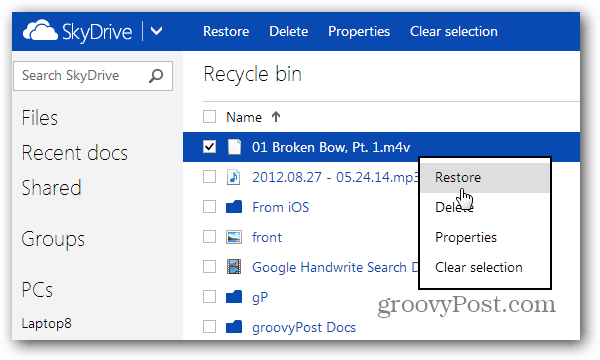The height and width of the screenshot is (360, 600).
Task: Check the groovyPost Docs checkbox
Action: [x=209, y=327]
